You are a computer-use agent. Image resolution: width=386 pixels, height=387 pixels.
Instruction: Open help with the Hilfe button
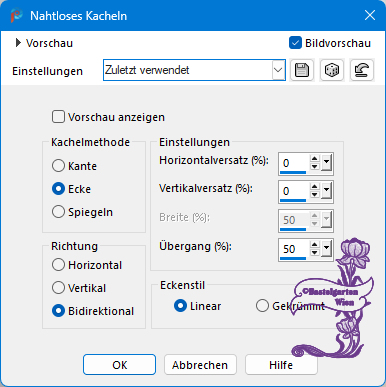pyautogui.click(x=281, y=365)
